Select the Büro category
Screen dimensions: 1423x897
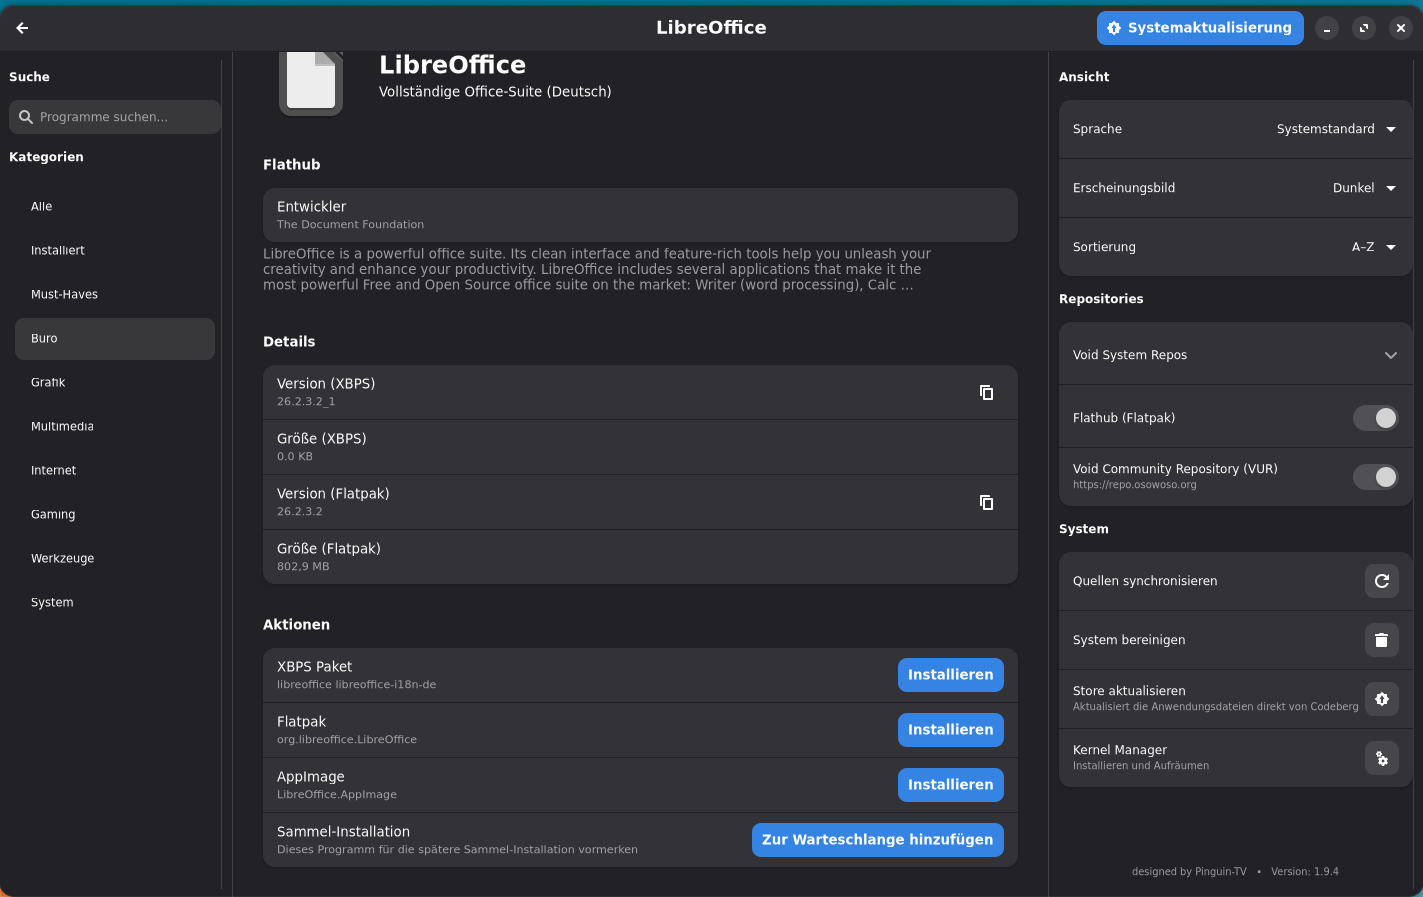115,339
